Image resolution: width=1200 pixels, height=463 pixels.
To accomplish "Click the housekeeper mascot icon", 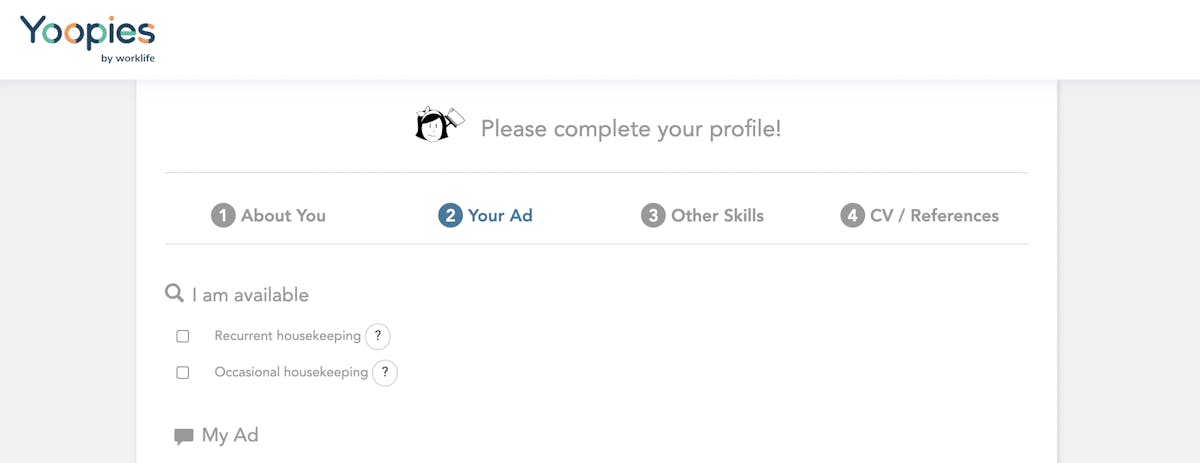I will [x=440, y=125].
